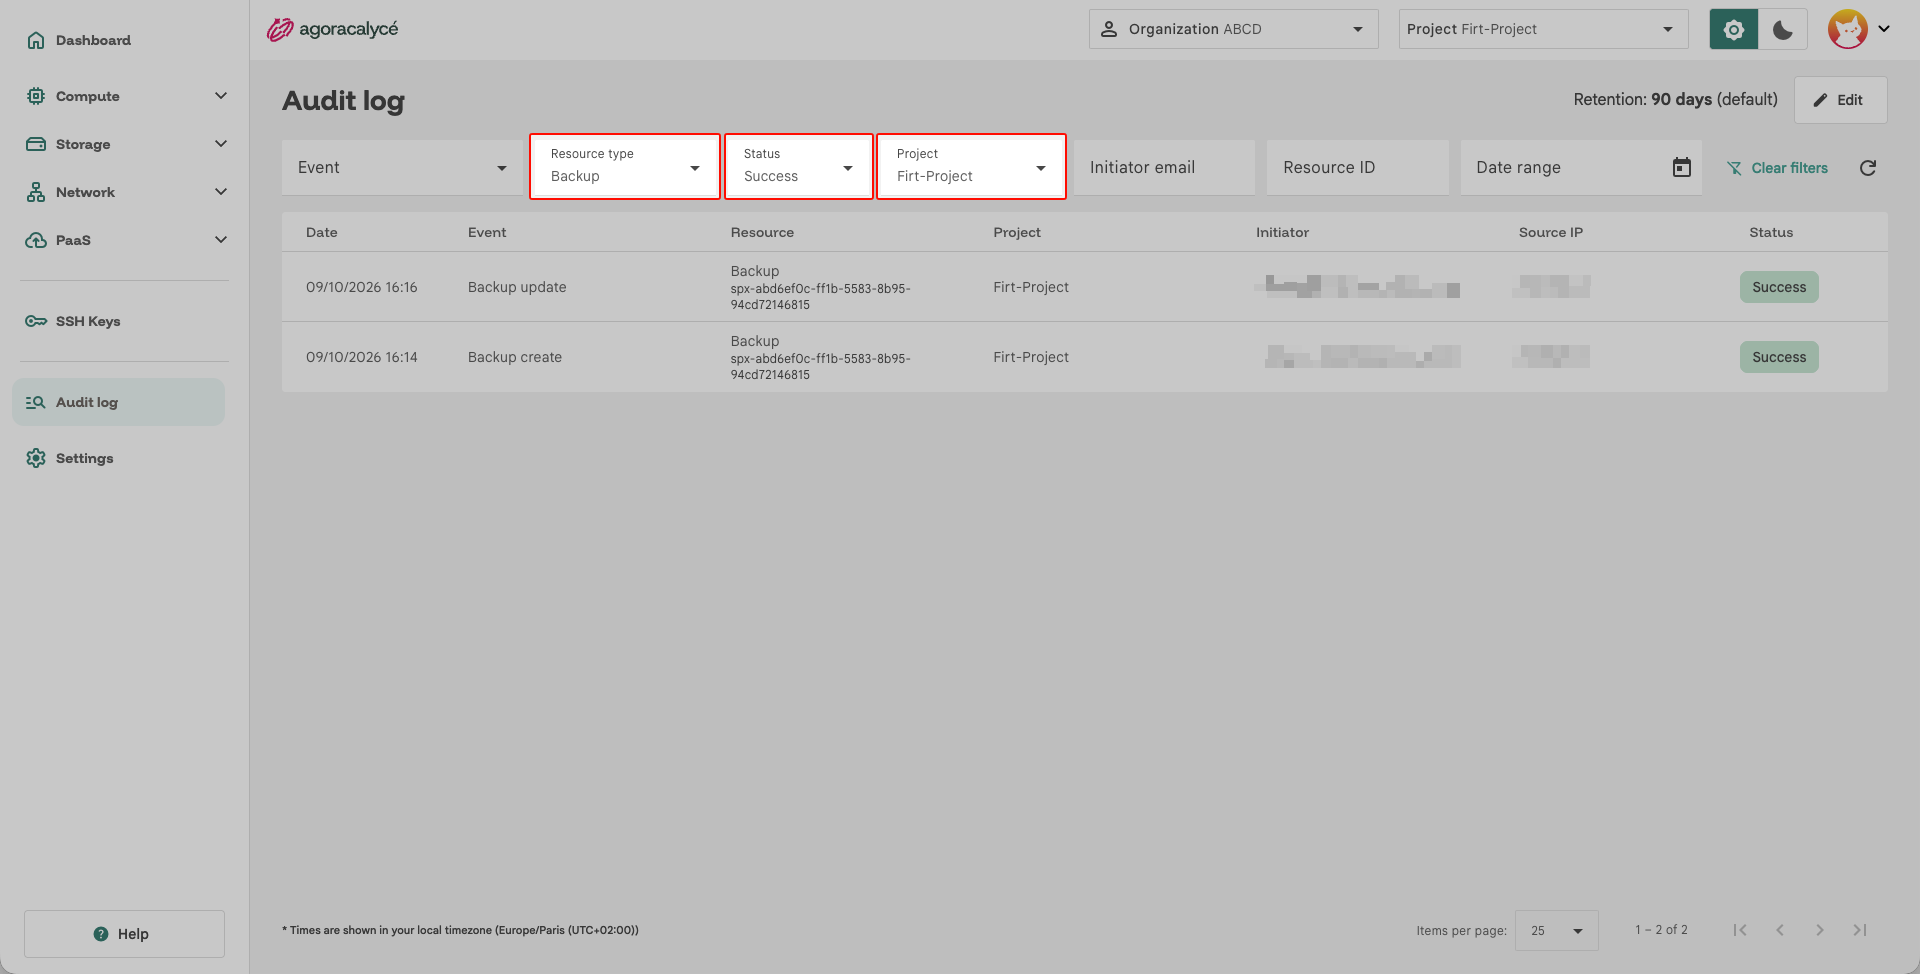Expand the PaaS menu chevron
1920x974 pixels.
[221, 240]
